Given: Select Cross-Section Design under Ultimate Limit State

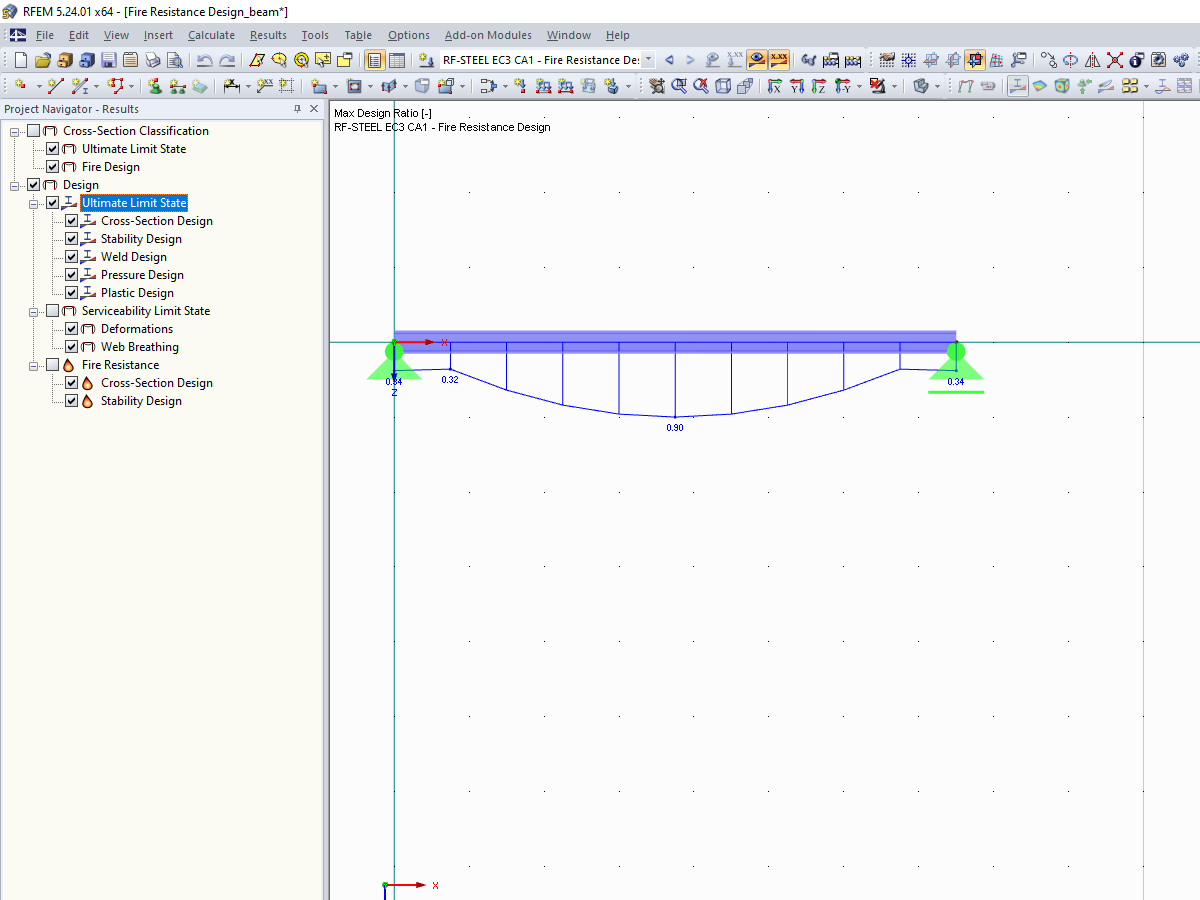Looking at the screenshot, I should [157, 220].
